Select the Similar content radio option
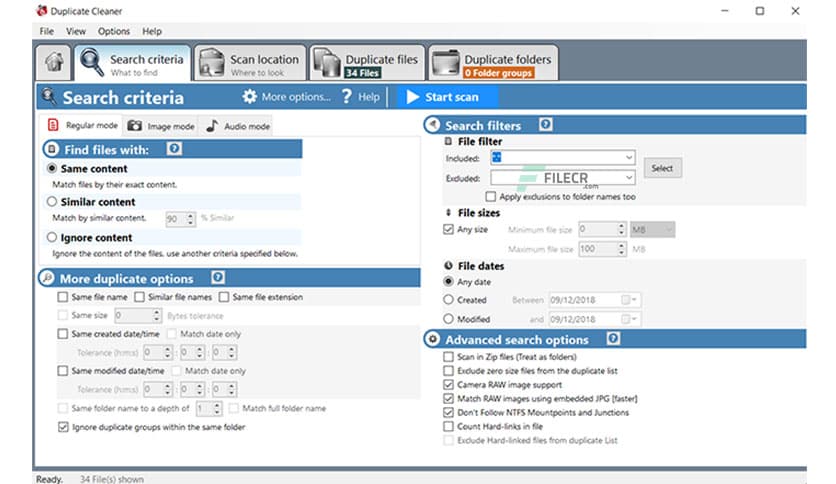The width and height of the screenshot is (836, 484). (52, 201)
